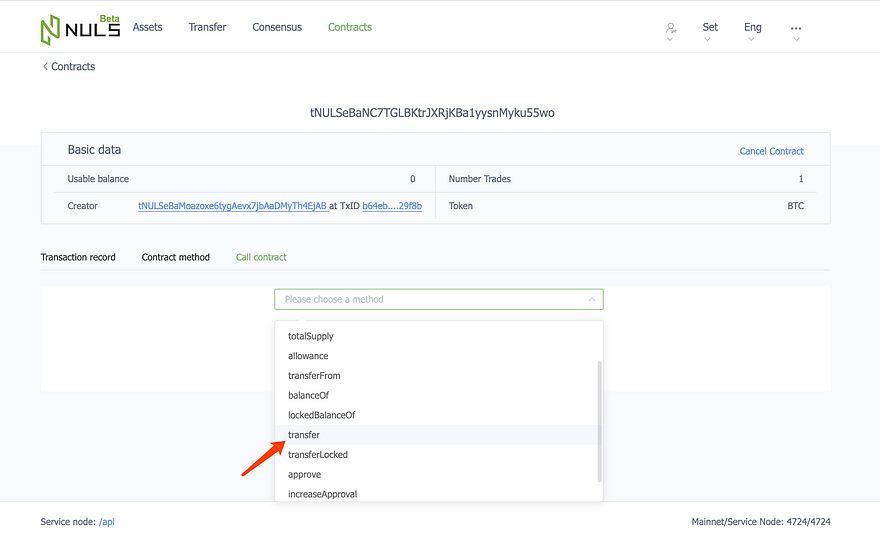Collapse the method dropdown using its arrow
This screenshot has width=880, height=540.
pyautogui.click(x=592, y=300)
